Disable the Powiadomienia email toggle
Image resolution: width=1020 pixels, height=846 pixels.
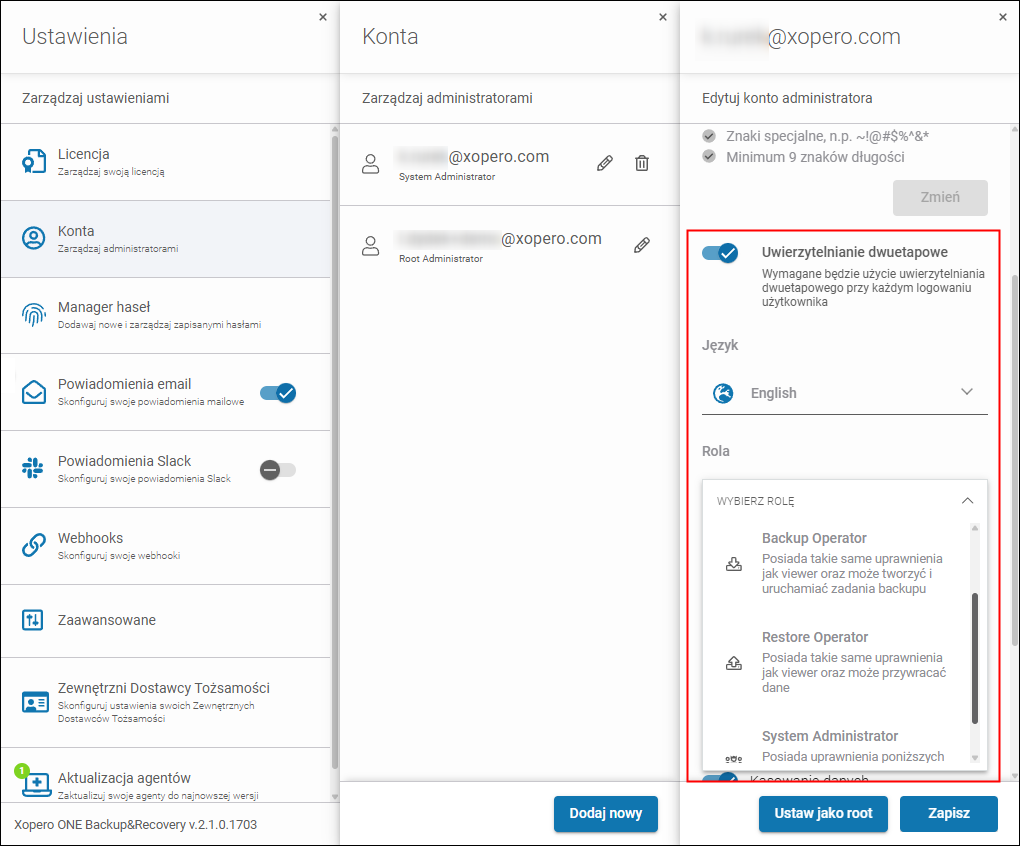(278, 393)
